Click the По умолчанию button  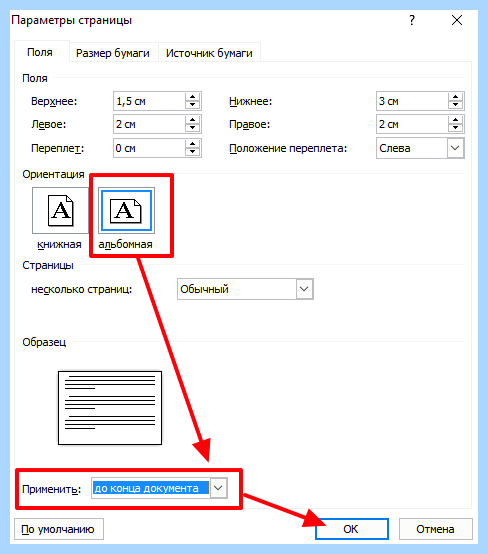pos(59,529)
